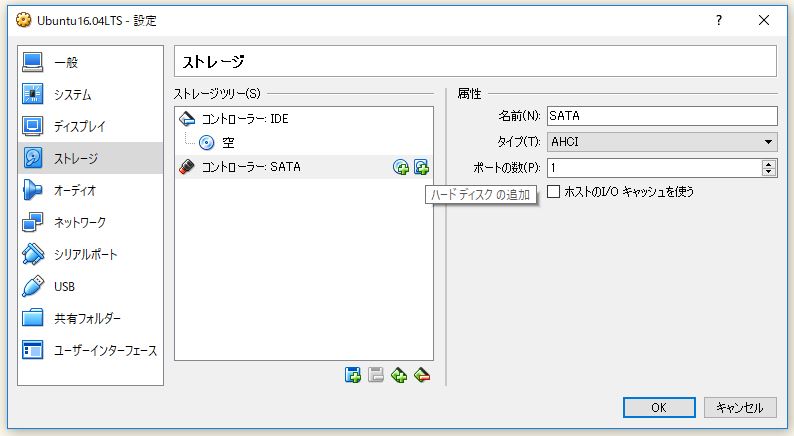Click the 名前 input field containing SATA

(x=662, y=116)
